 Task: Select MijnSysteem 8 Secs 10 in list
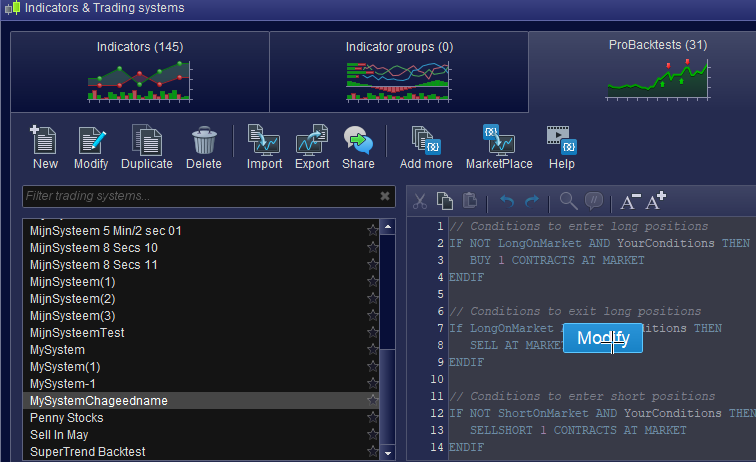point(201,248)
